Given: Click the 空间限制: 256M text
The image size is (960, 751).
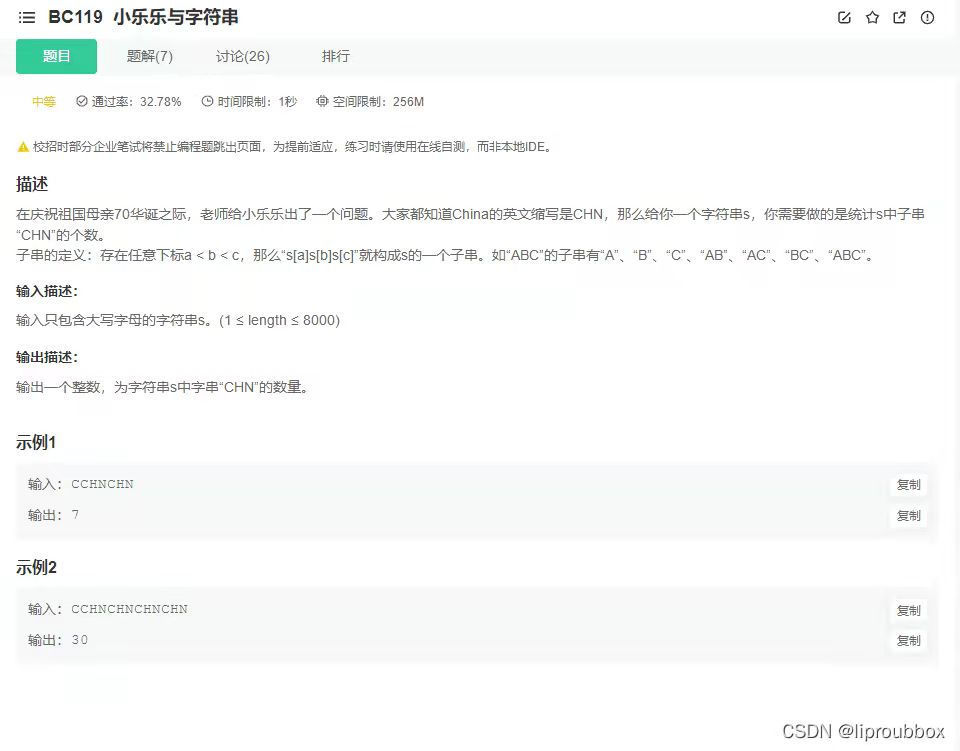Looking at the screenshot, I should click(378, 102).
